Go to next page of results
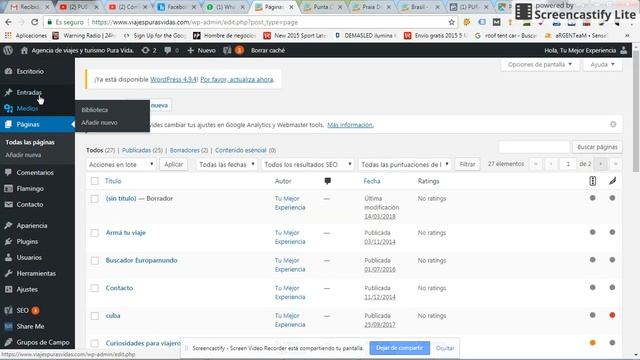640x360 pixels. click(x=600, y=164)
